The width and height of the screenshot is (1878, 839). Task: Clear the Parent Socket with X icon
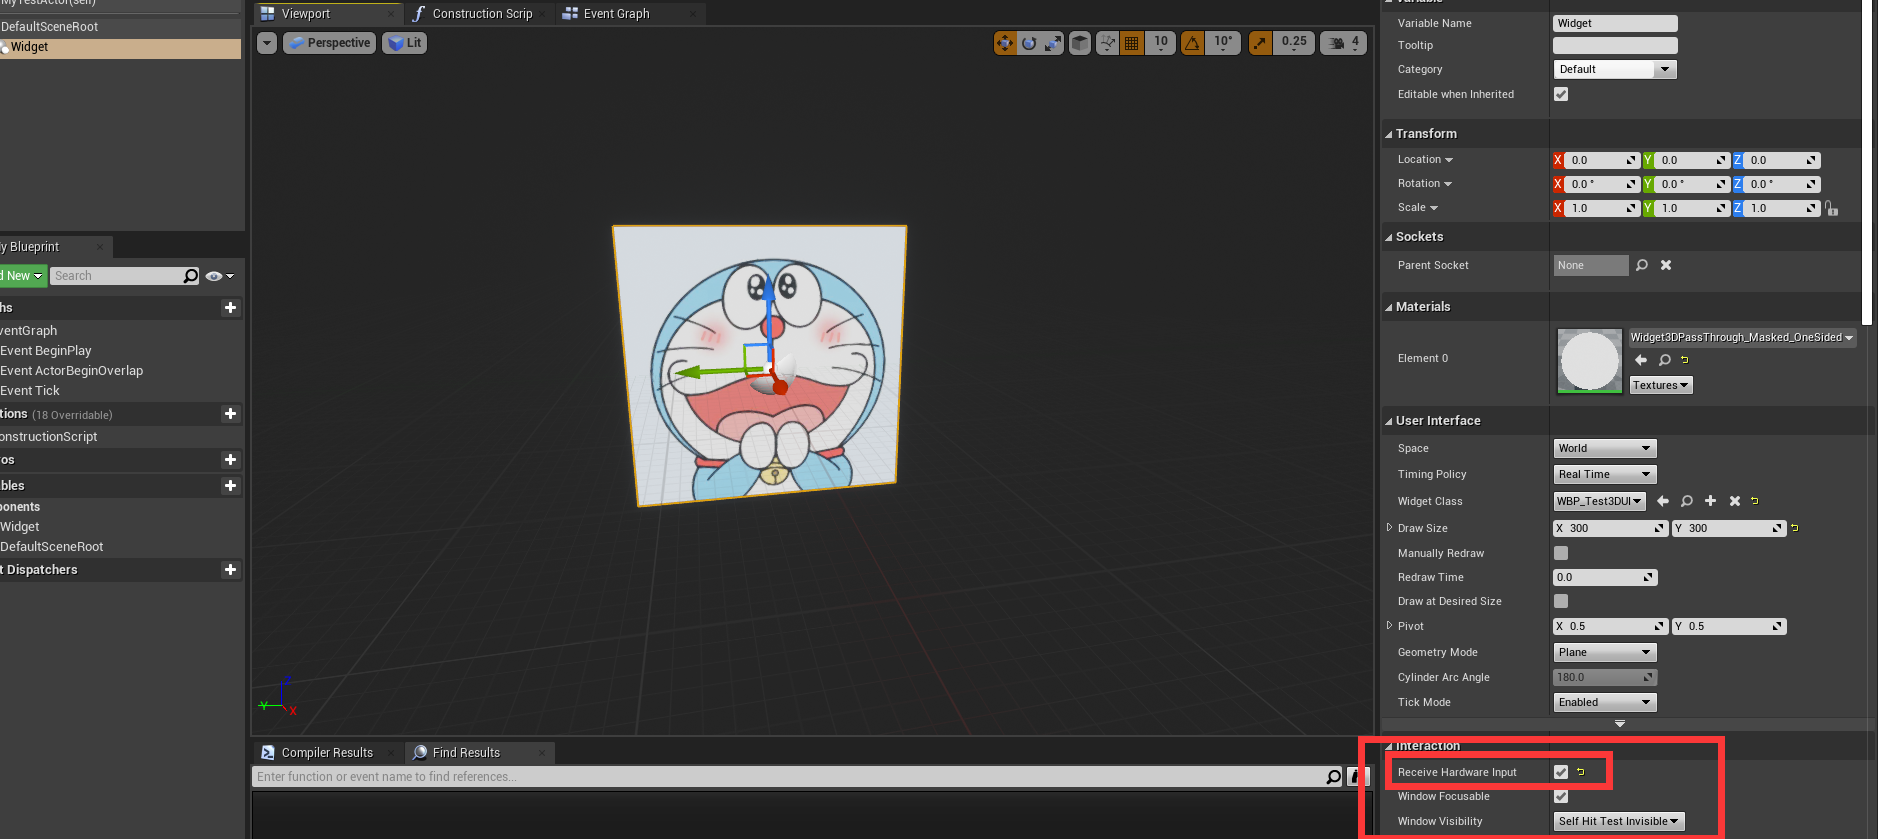tap(1666, 265)
